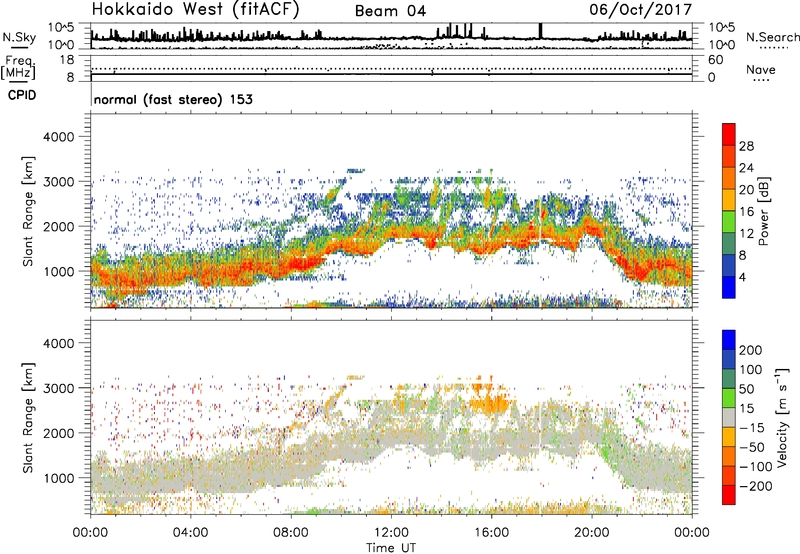The width and height of the screenshot is (800, 554).
Task: Click the blue bottom of power colorbar
Action: pos(729,288)
